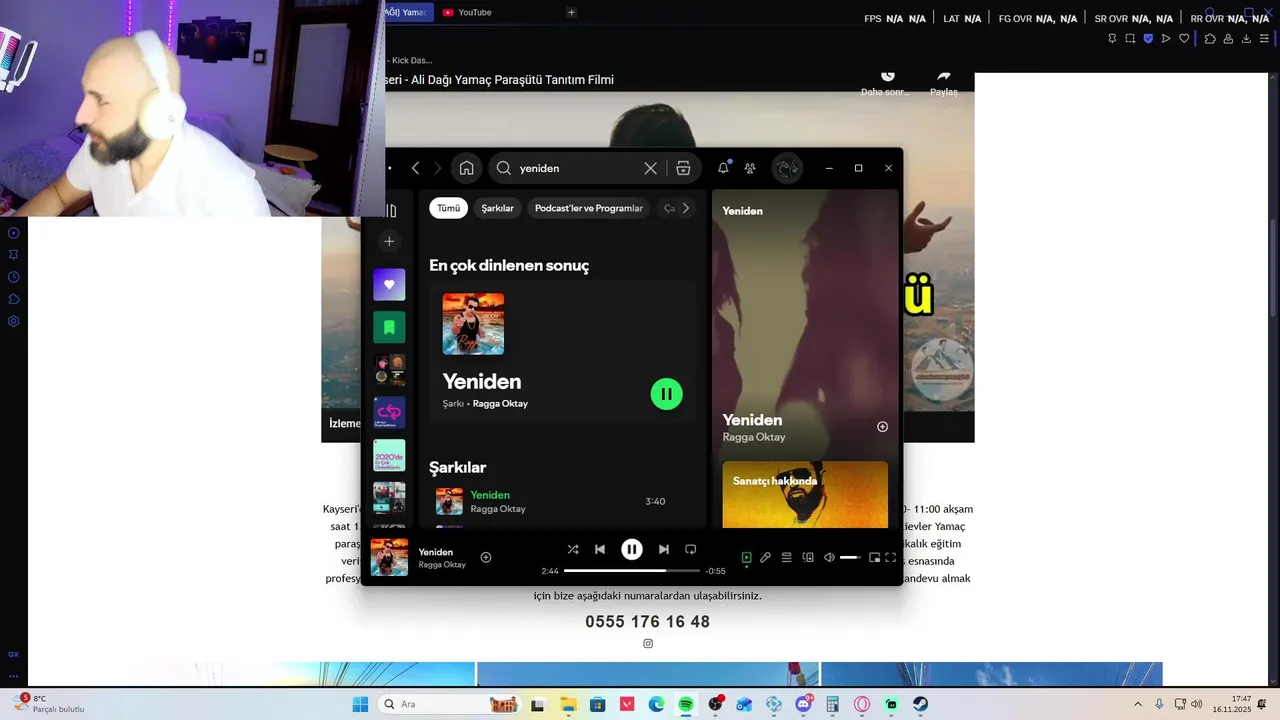
Task: Click Daha sonra izle on video
Action: (x=887, y=84)
